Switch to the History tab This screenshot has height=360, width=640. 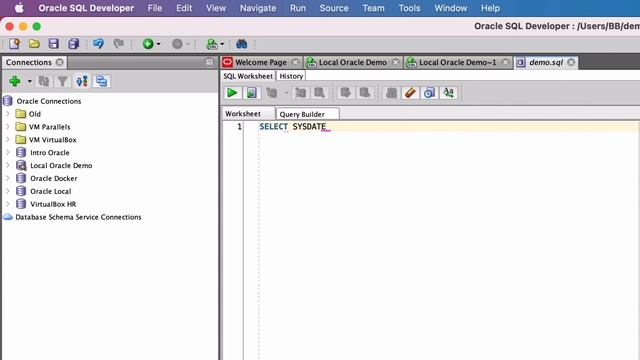tap(291, 76)
